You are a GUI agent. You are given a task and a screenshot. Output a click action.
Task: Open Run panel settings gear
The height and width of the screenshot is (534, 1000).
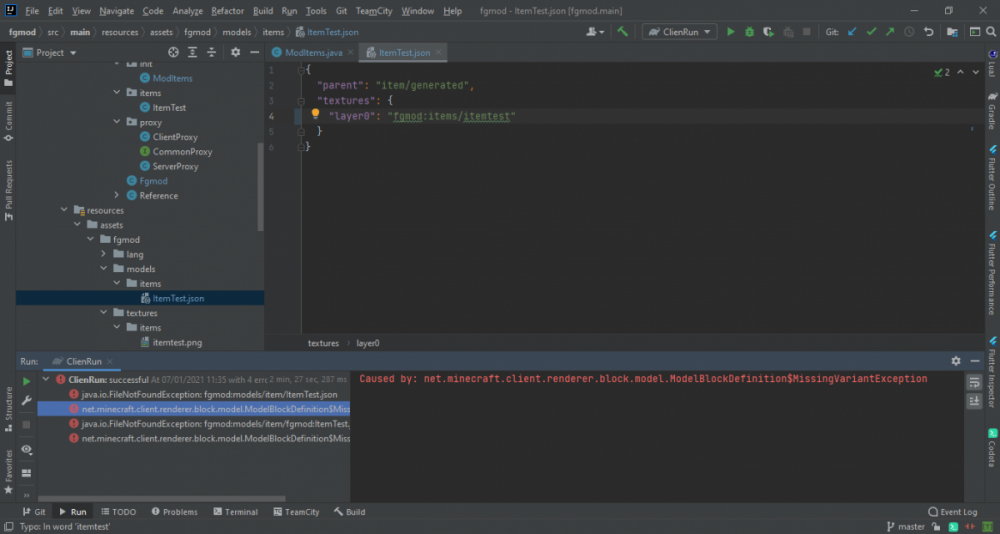(956, 360)
